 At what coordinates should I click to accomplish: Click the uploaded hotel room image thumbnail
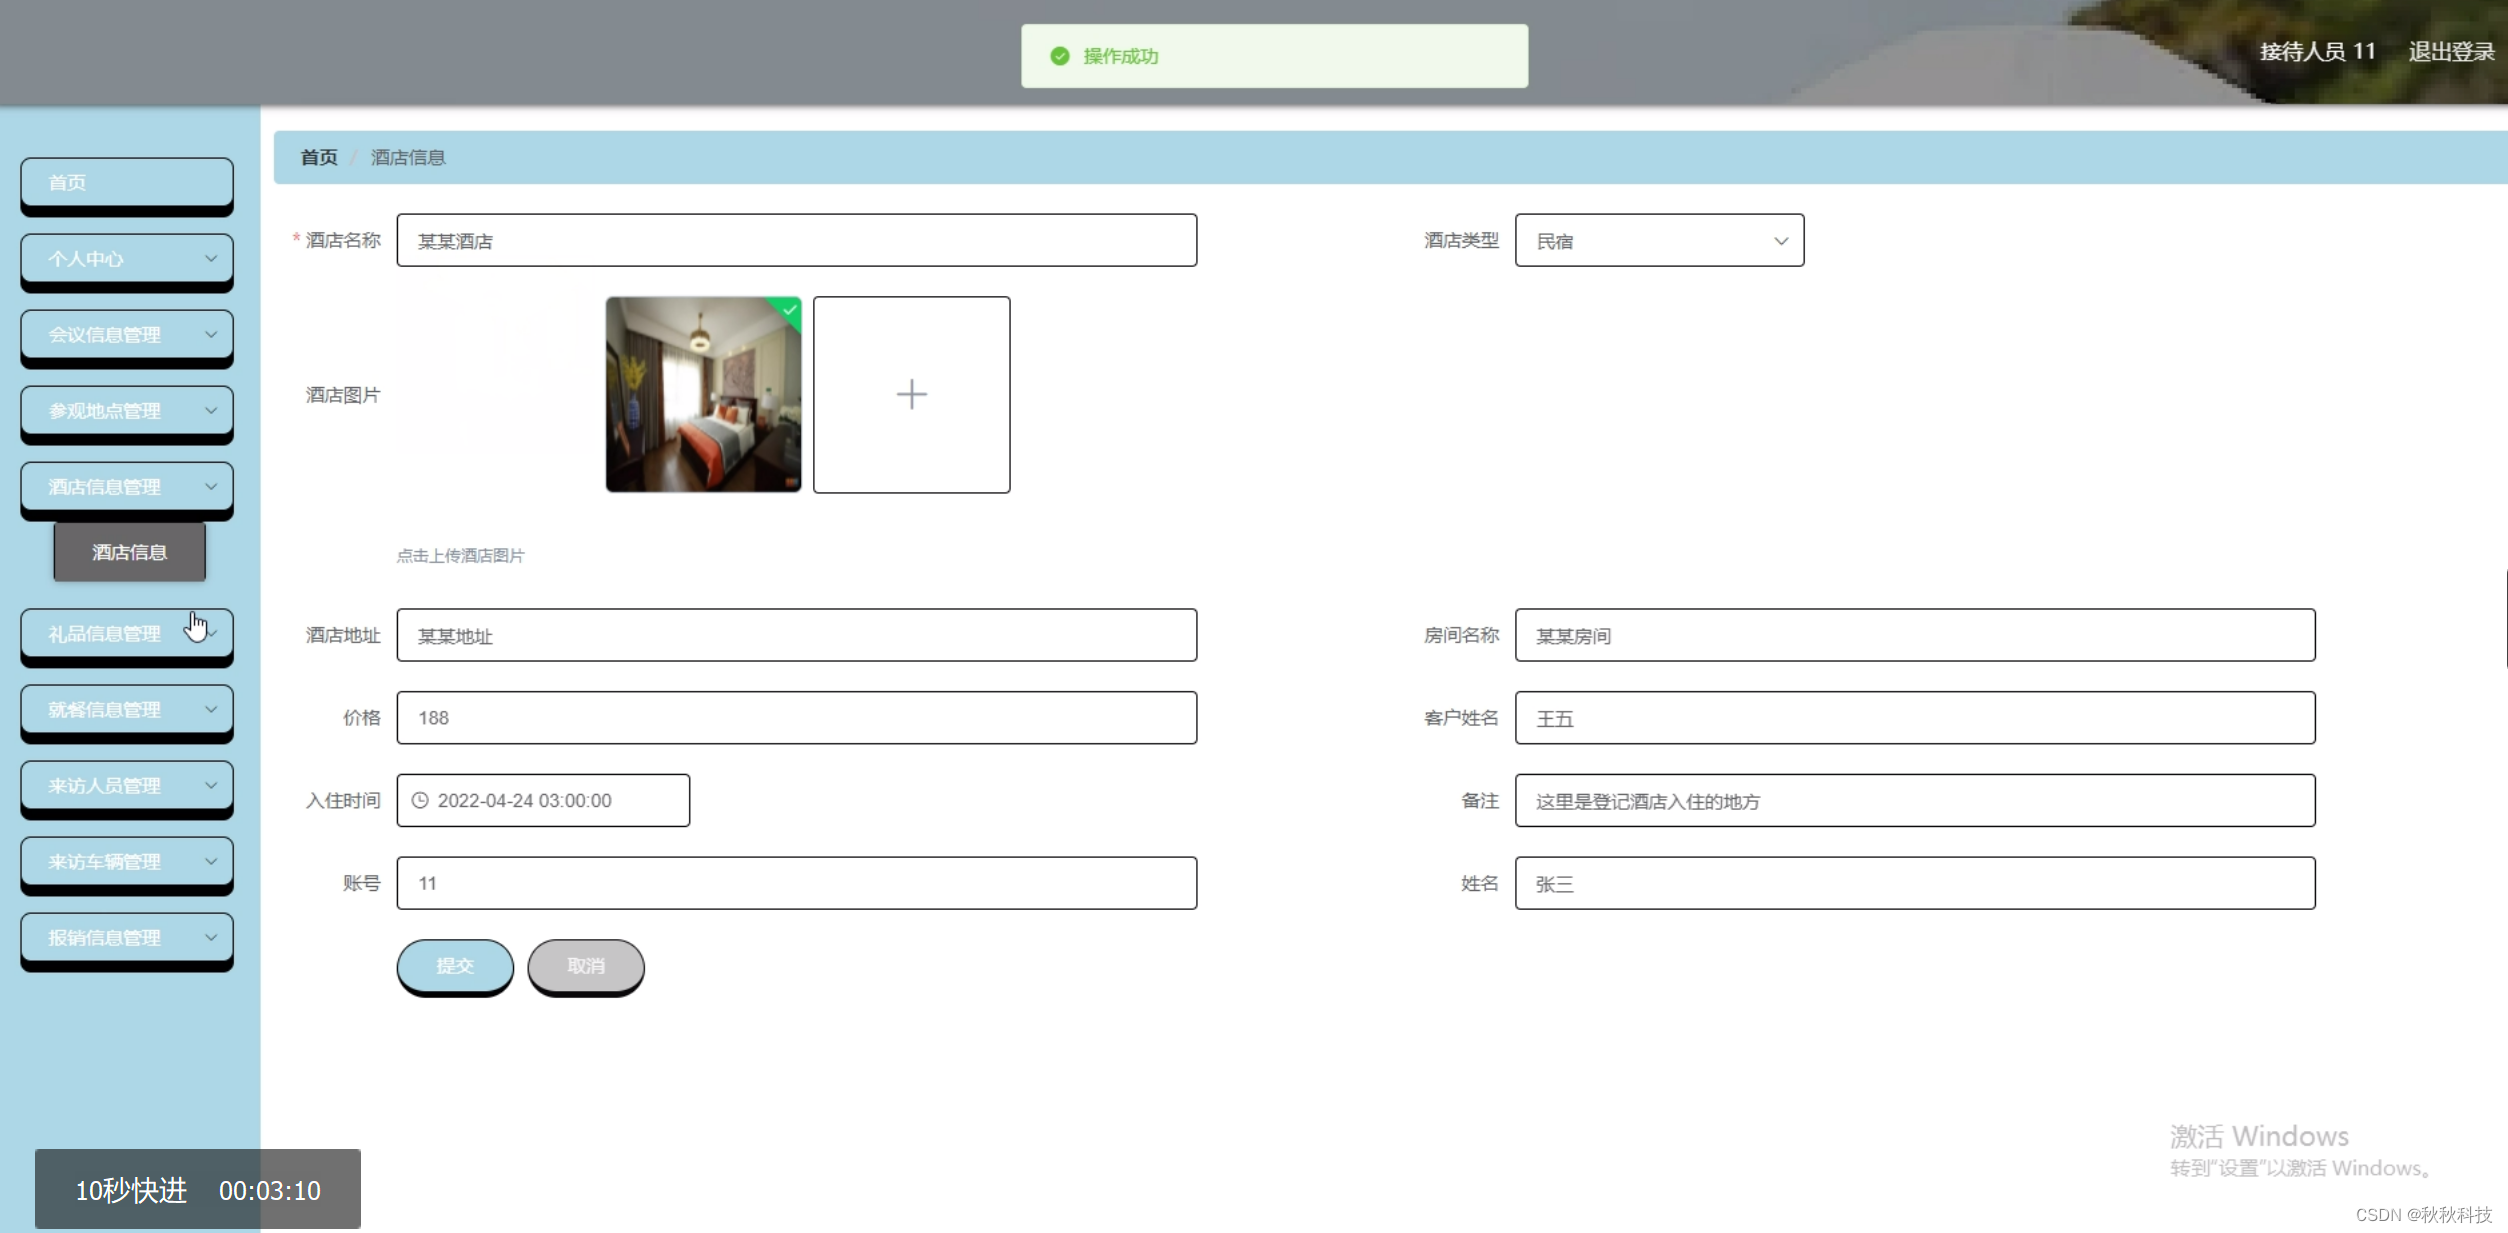(x=703, y=394)
